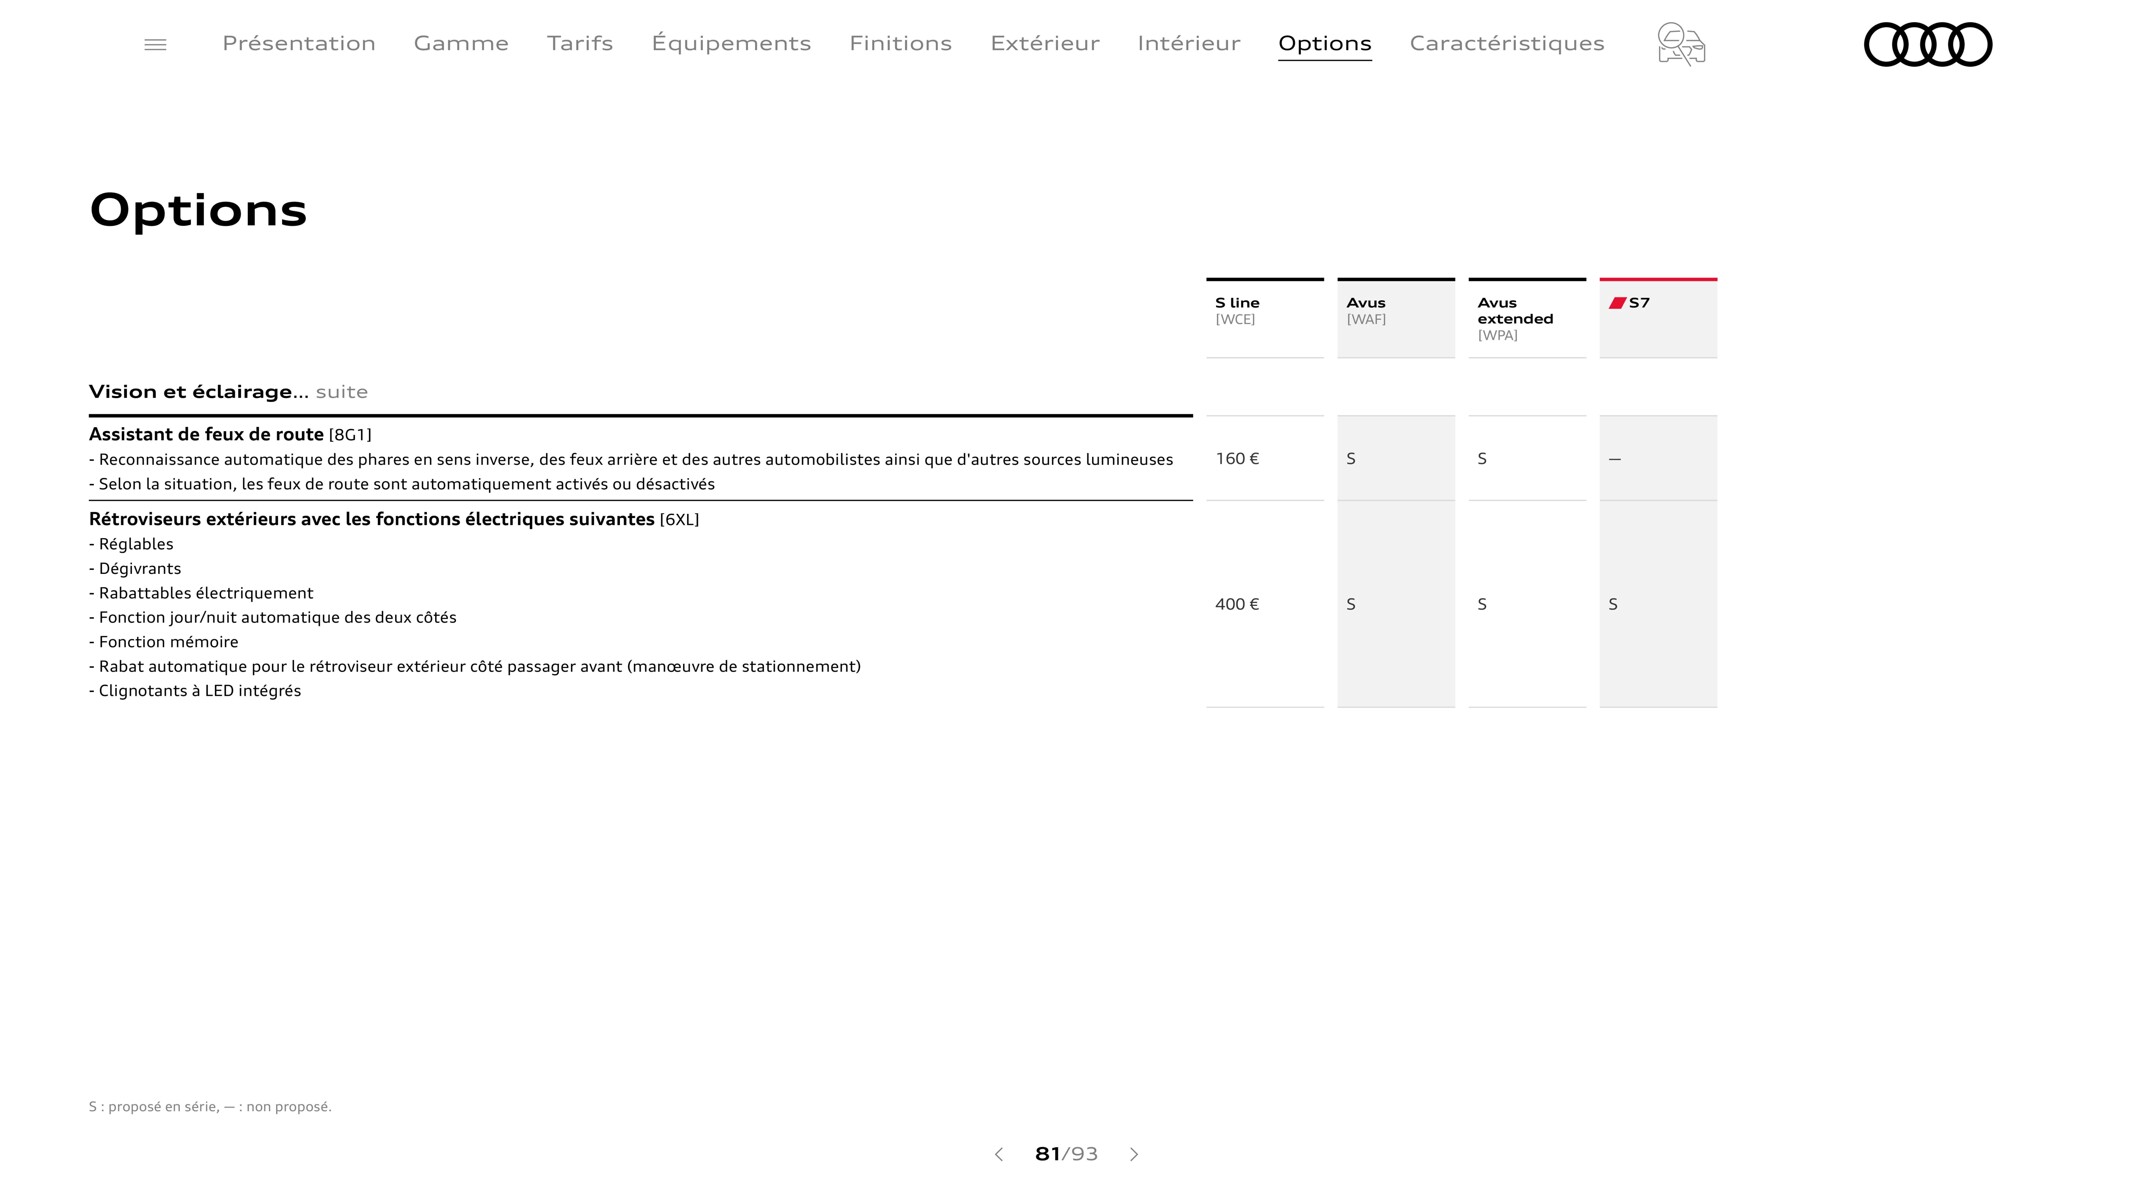The width and height of the screenshot is (2133, 1200).
Task: Click the dealer consultation icon
Action: point(1681,44)
